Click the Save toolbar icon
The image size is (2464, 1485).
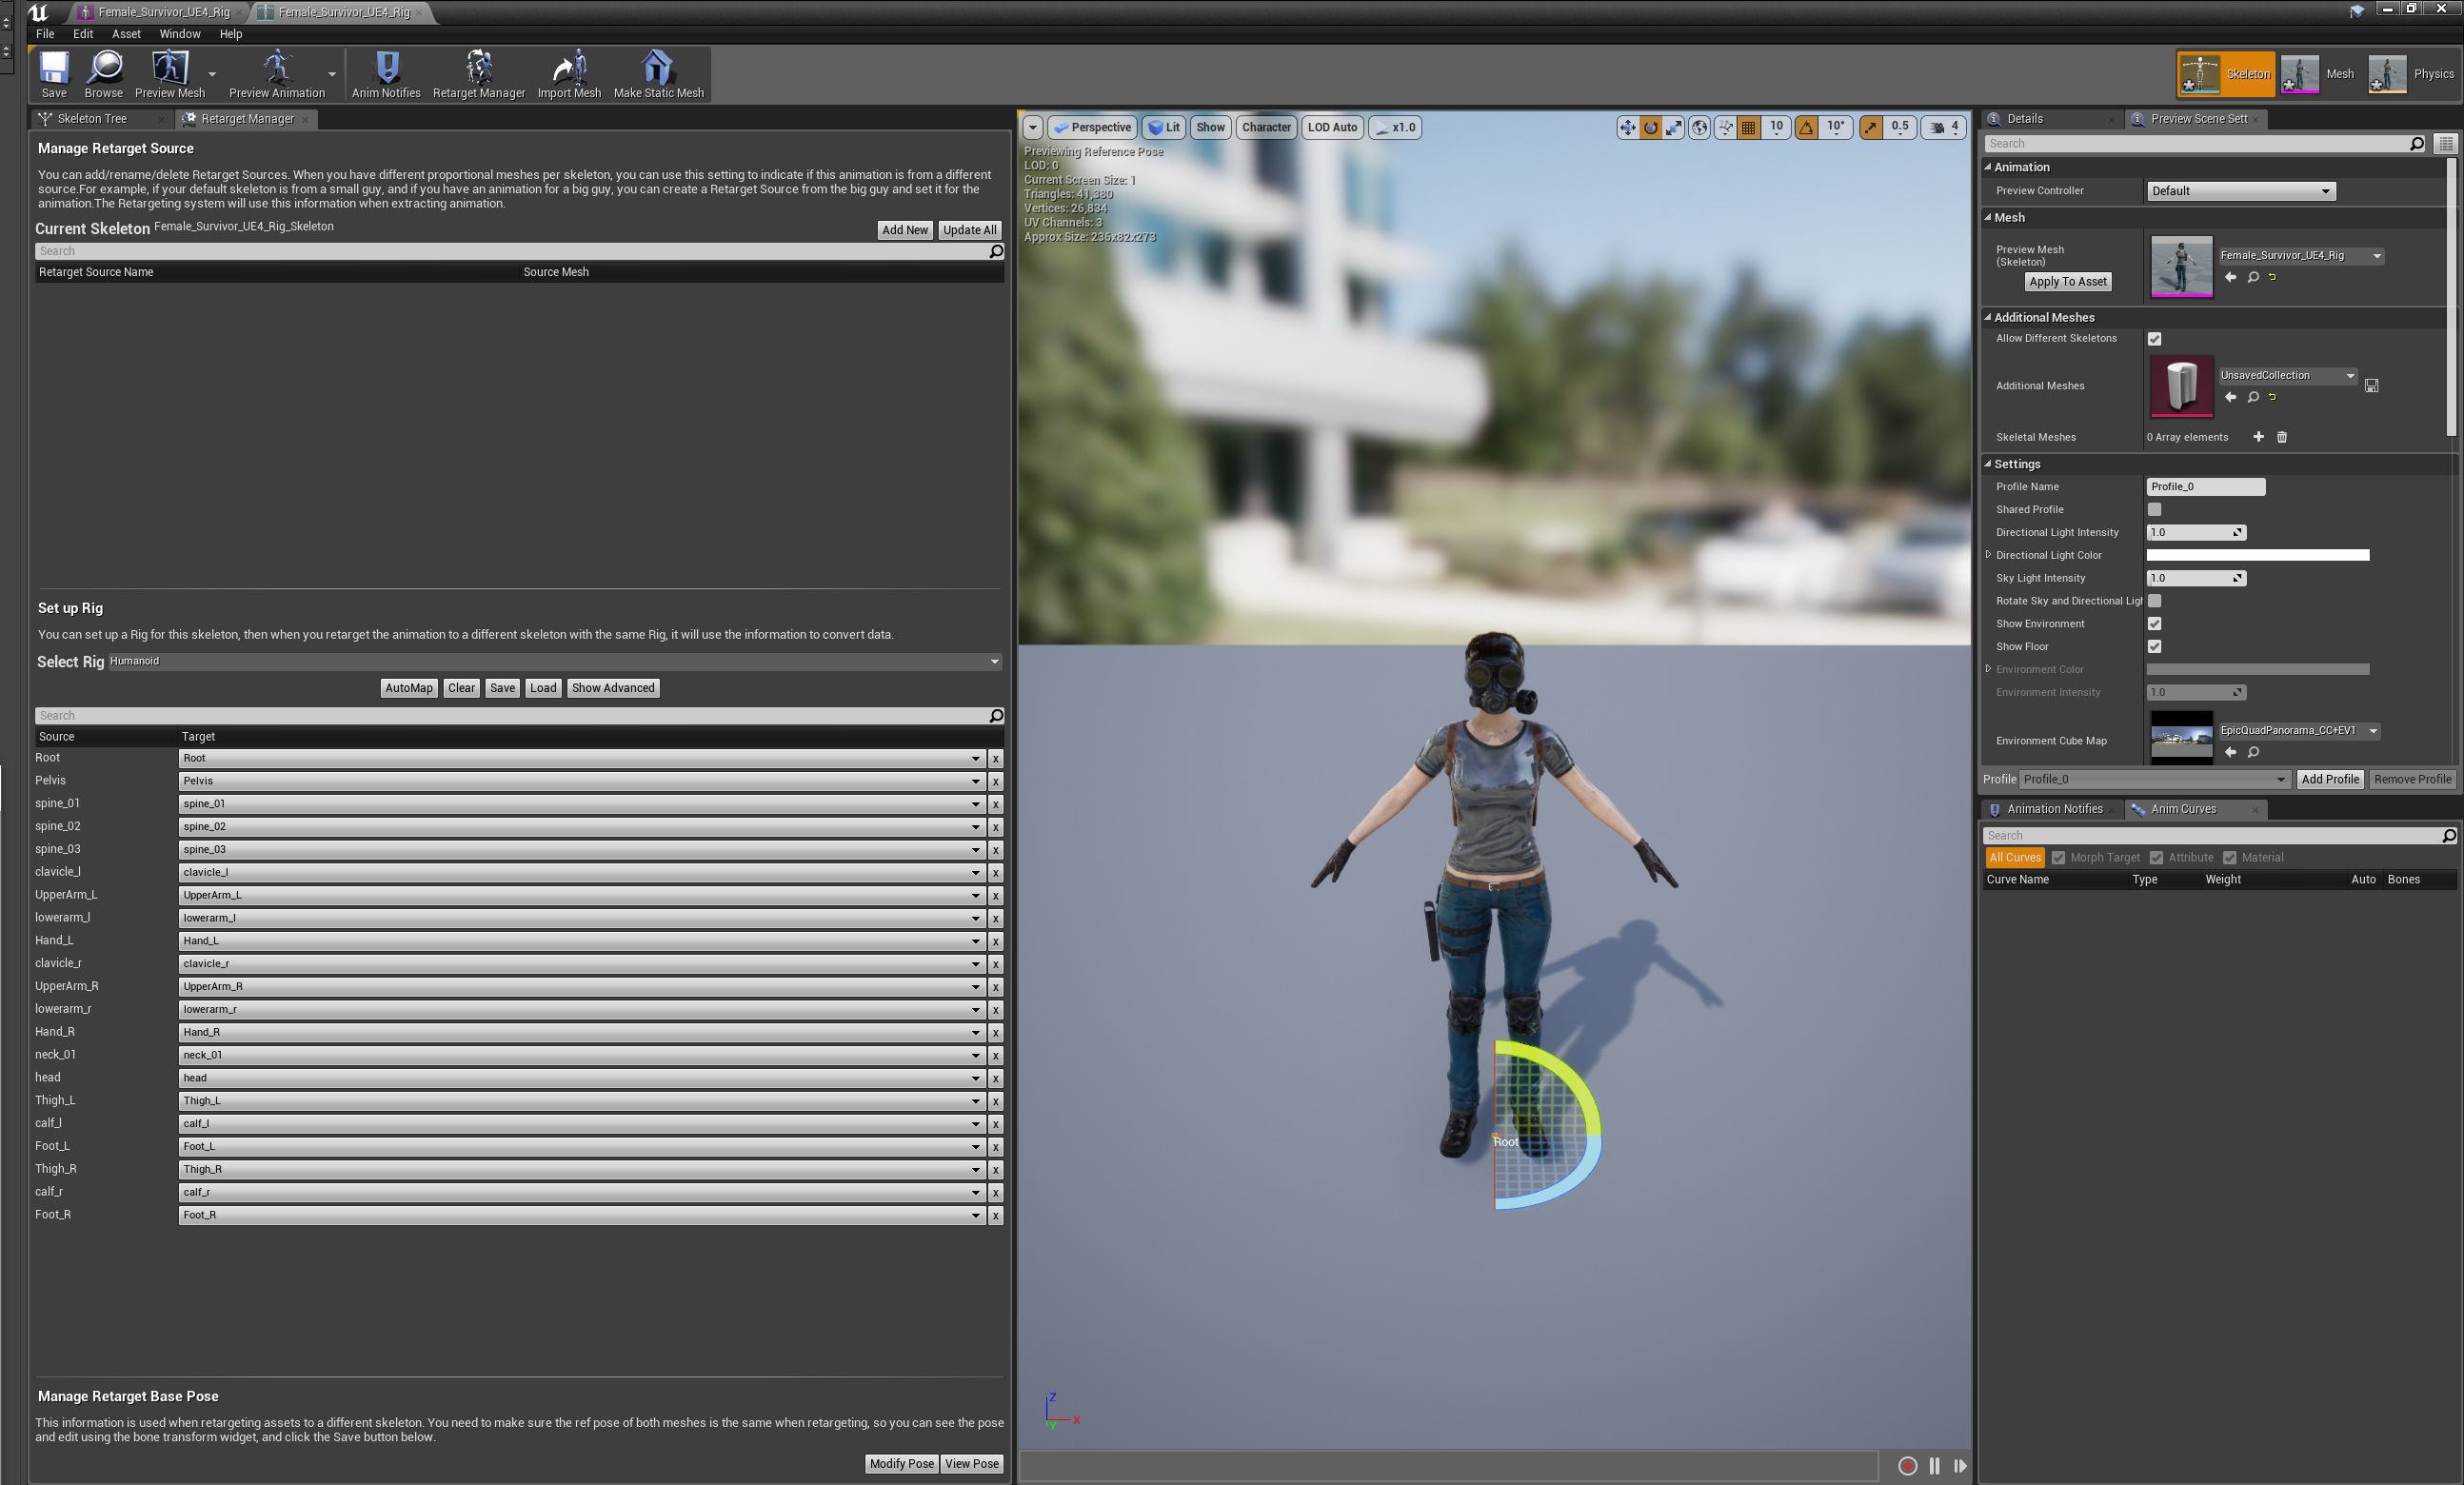click(x=54, y=74)
